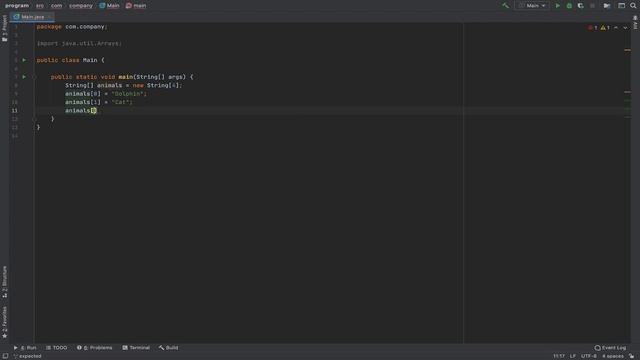Click 'com.company' on the package line
This screenshot has width=640, height=360.
point(84,27)
